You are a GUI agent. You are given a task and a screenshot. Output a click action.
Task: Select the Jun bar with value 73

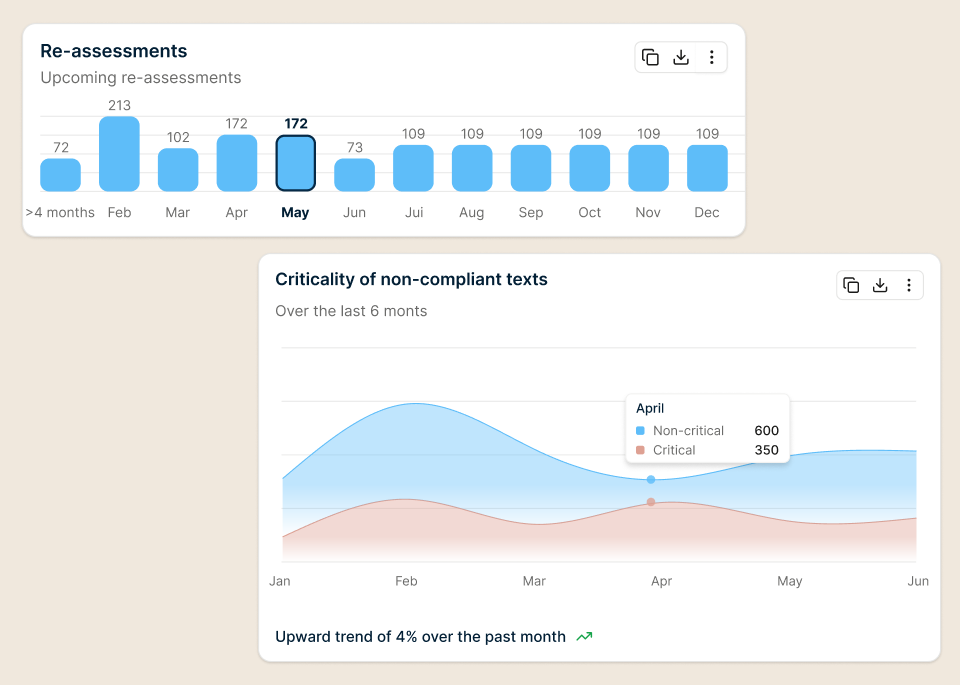(354, 175)
